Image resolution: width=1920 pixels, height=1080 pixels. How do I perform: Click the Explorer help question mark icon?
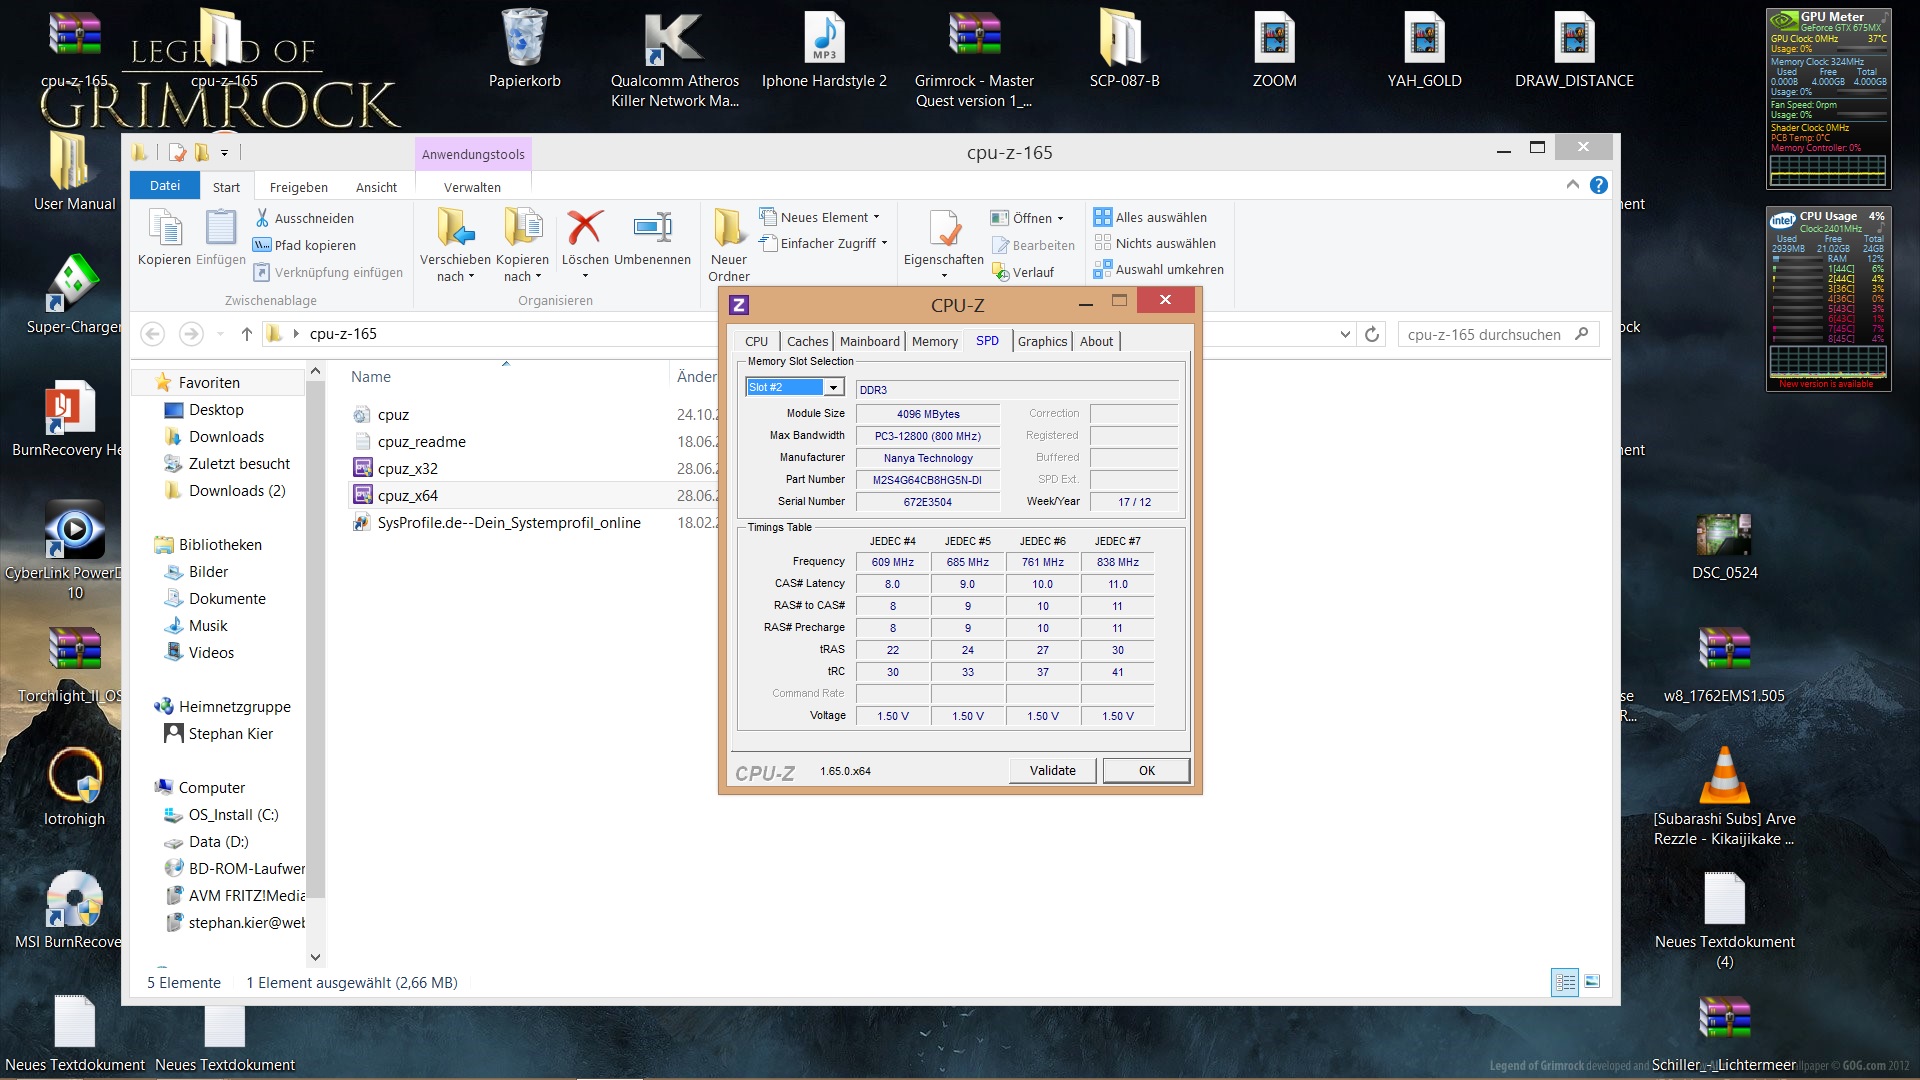point(1598,185)
